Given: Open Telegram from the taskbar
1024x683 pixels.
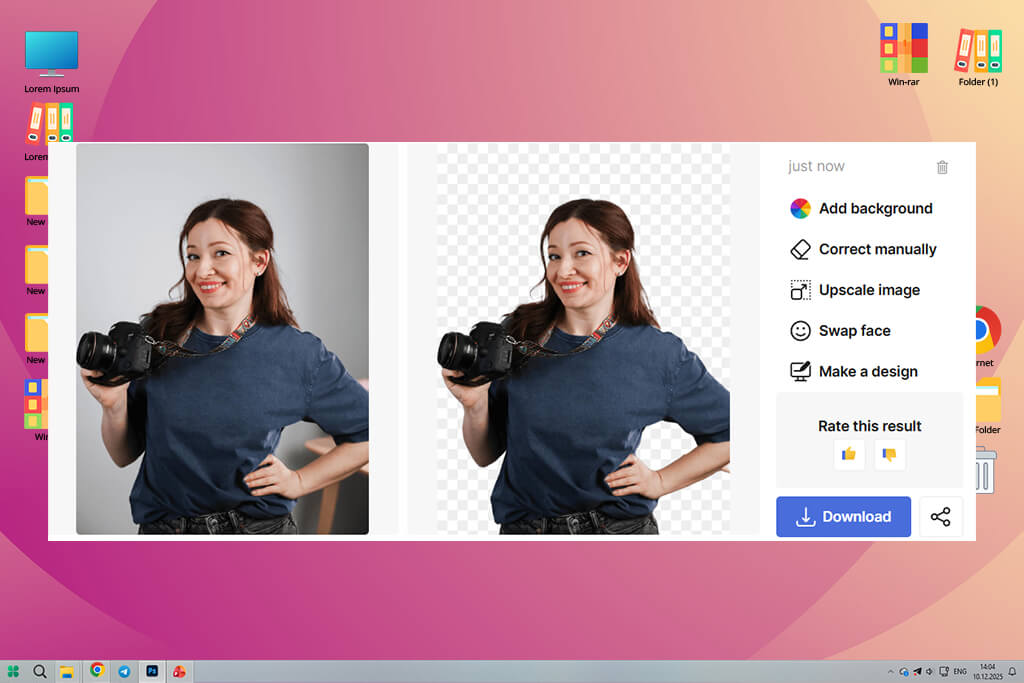Looking at the screenshot, I should (124, 671).
